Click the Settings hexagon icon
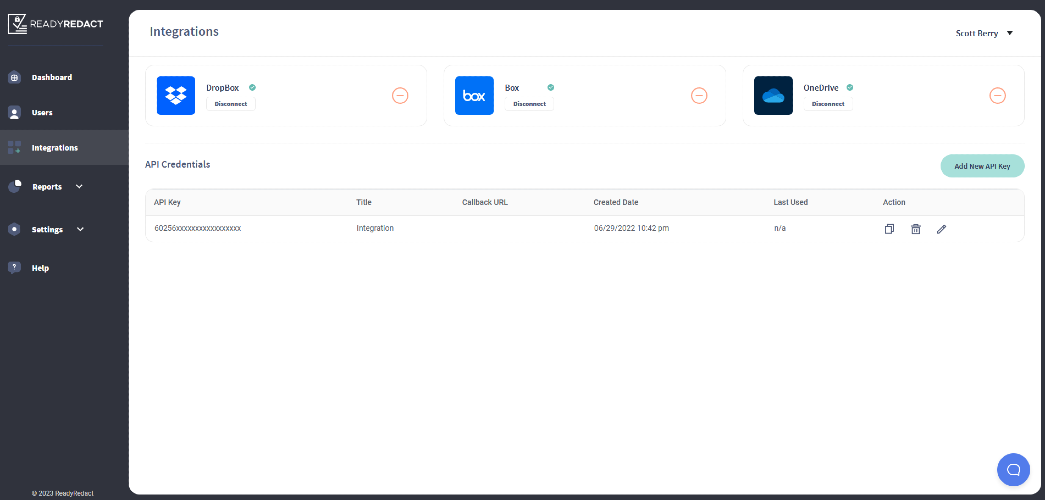 pyautogui.click(x=14, y=229)
